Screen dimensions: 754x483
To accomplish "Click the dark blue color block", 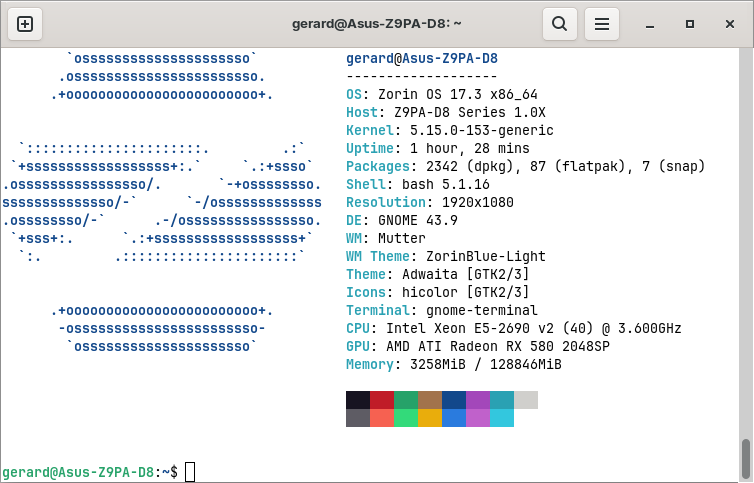I will tap(453, 400).
